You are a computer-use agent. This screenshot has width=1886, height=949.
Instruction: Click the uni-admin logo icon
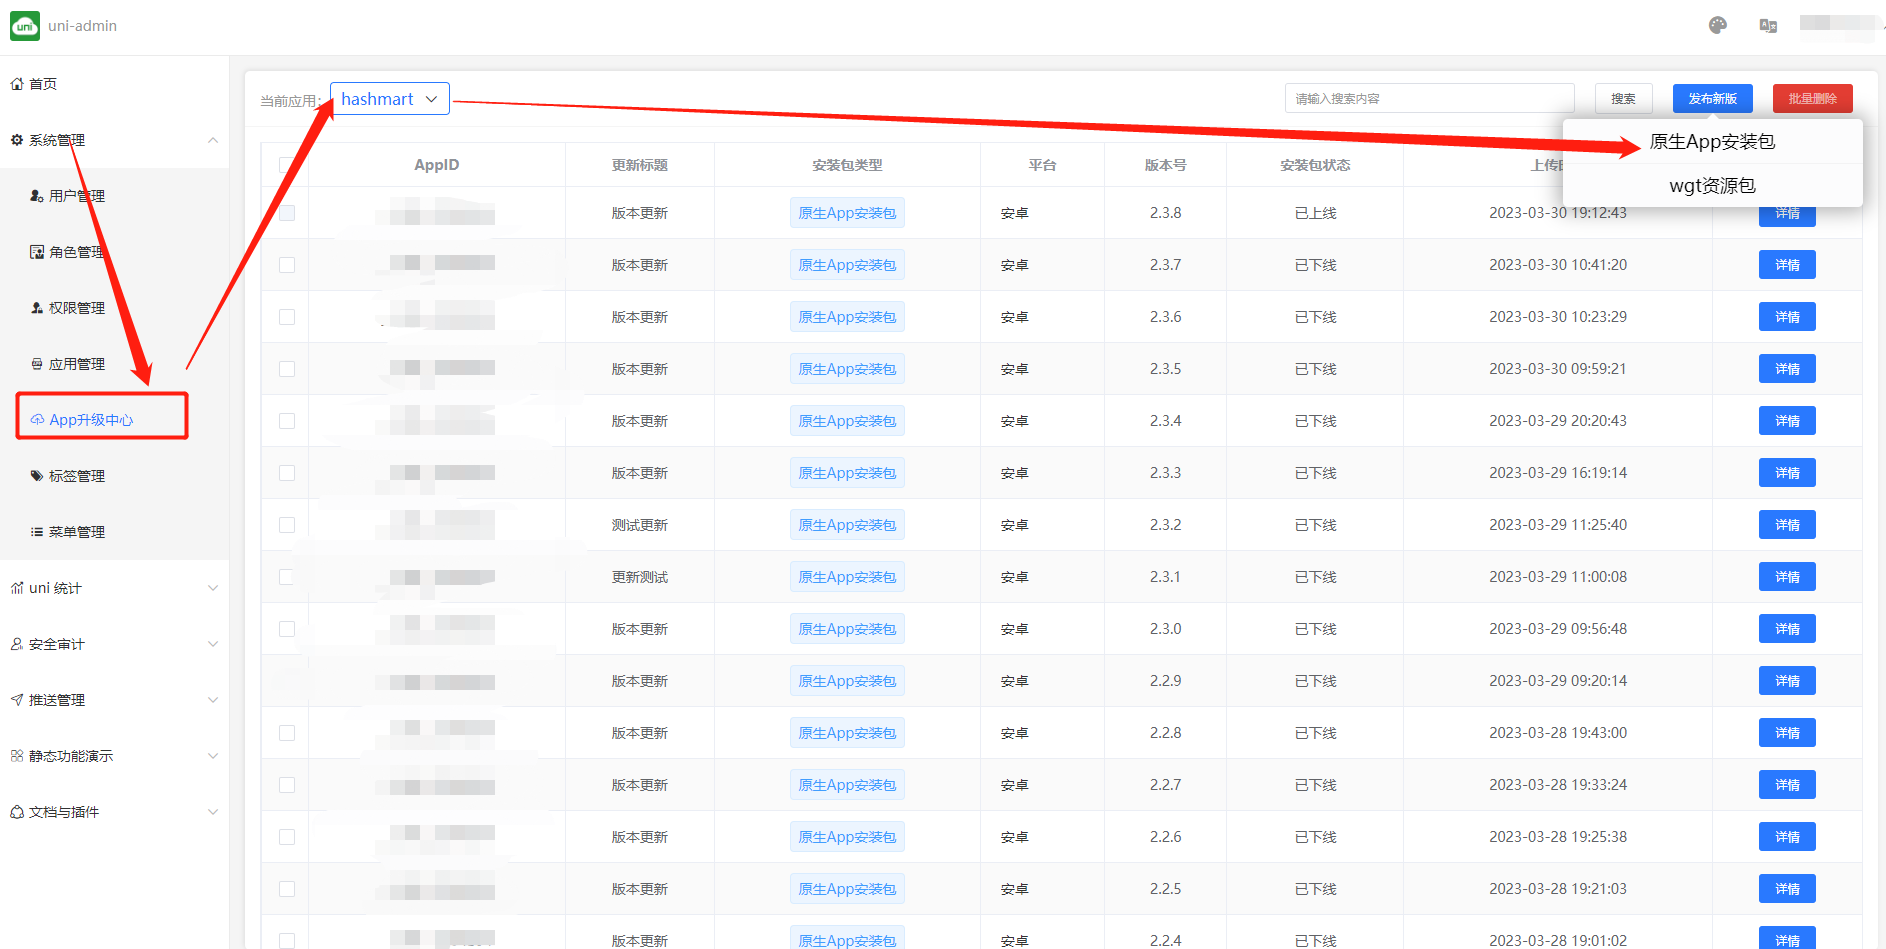(x=25, y=26)
